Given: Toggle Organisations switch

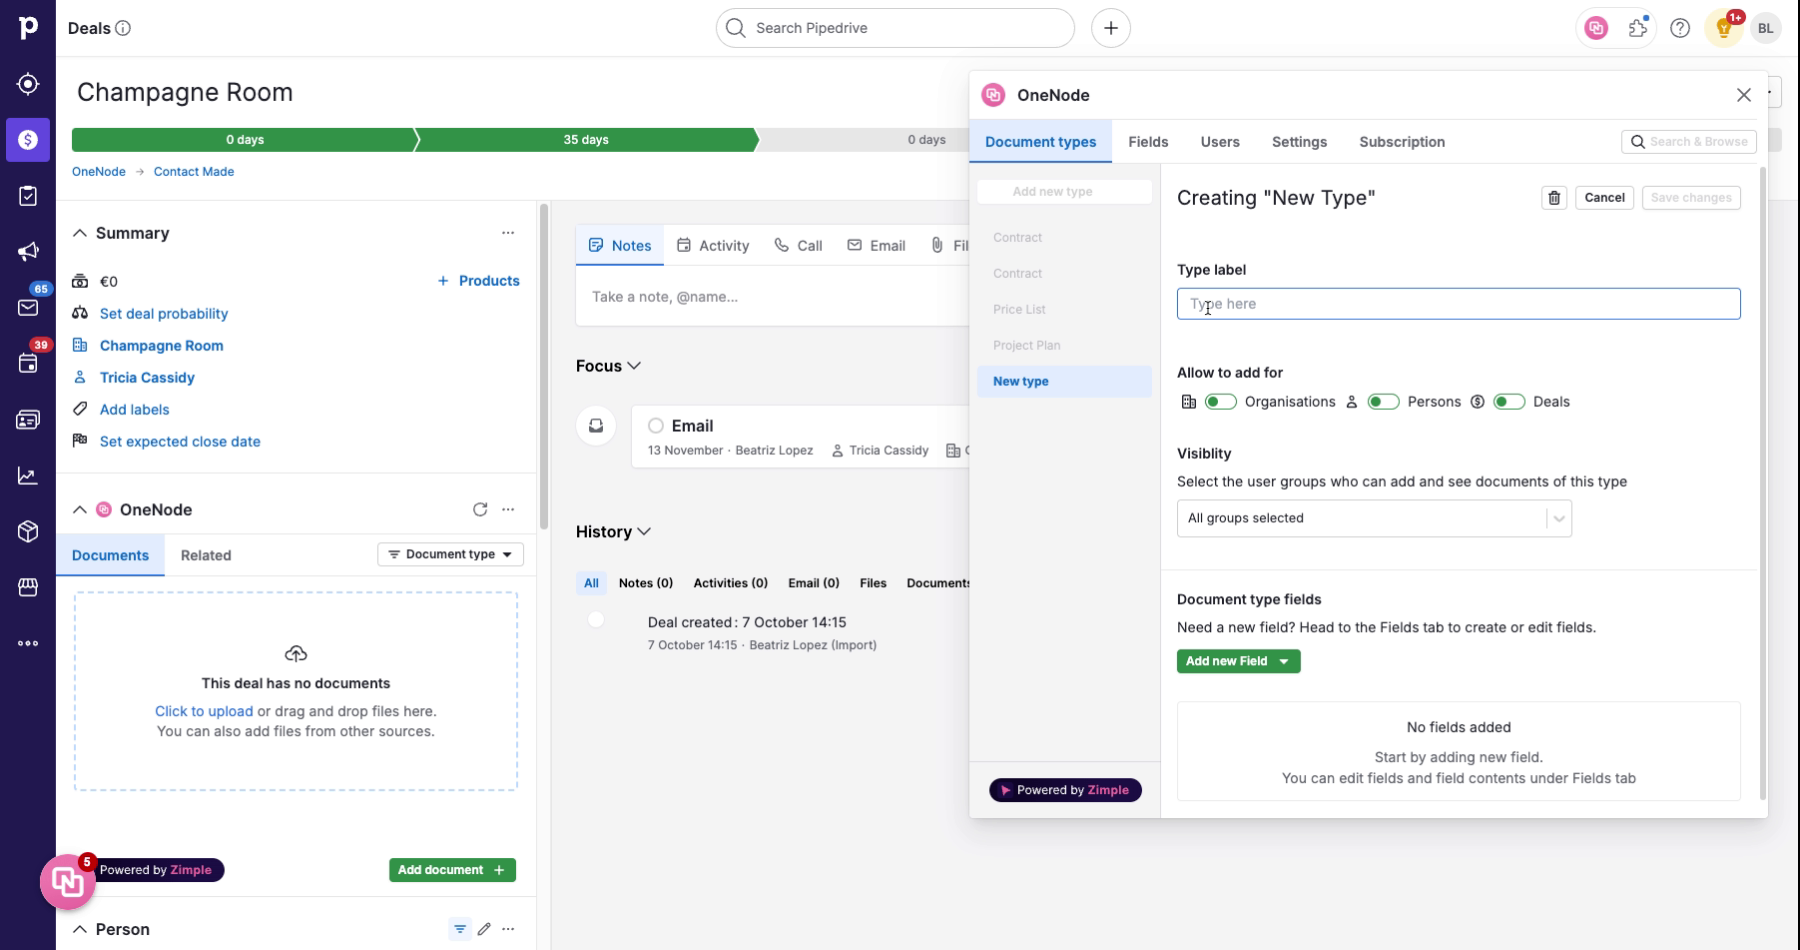Looking at the screenshot, I should pyautogui.click(x=1220, y=402).
